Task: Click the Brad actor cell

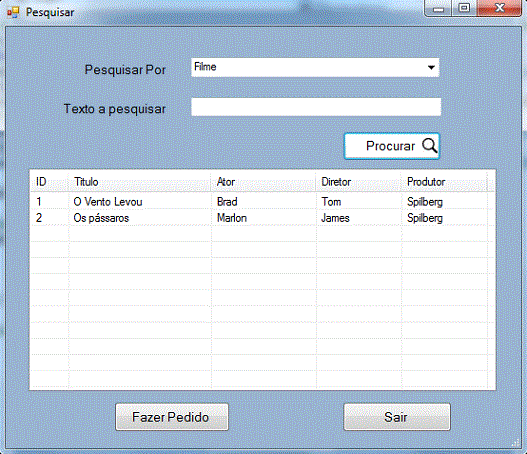Action: pos(227,202)
